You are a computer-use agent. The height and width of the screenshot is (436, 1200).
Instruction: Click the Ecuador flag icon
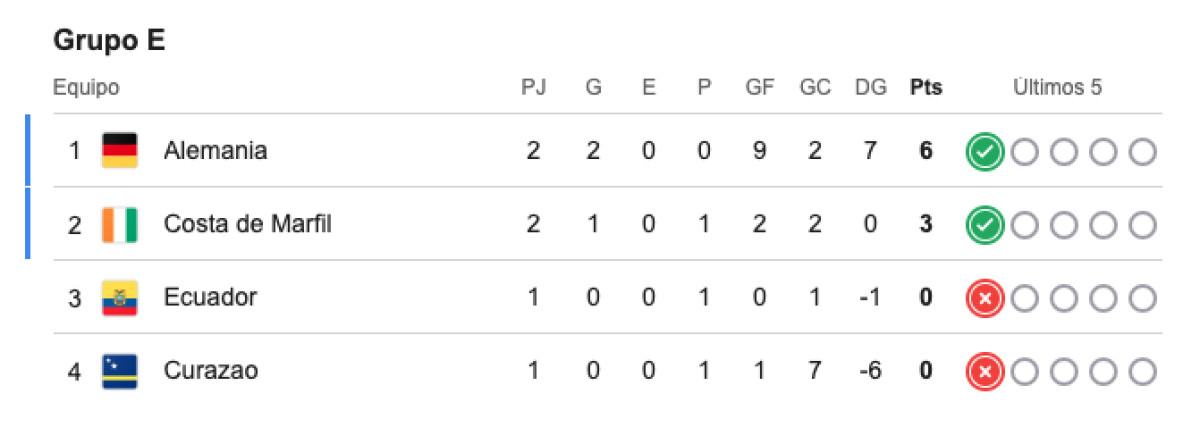(x=120, y=298)
